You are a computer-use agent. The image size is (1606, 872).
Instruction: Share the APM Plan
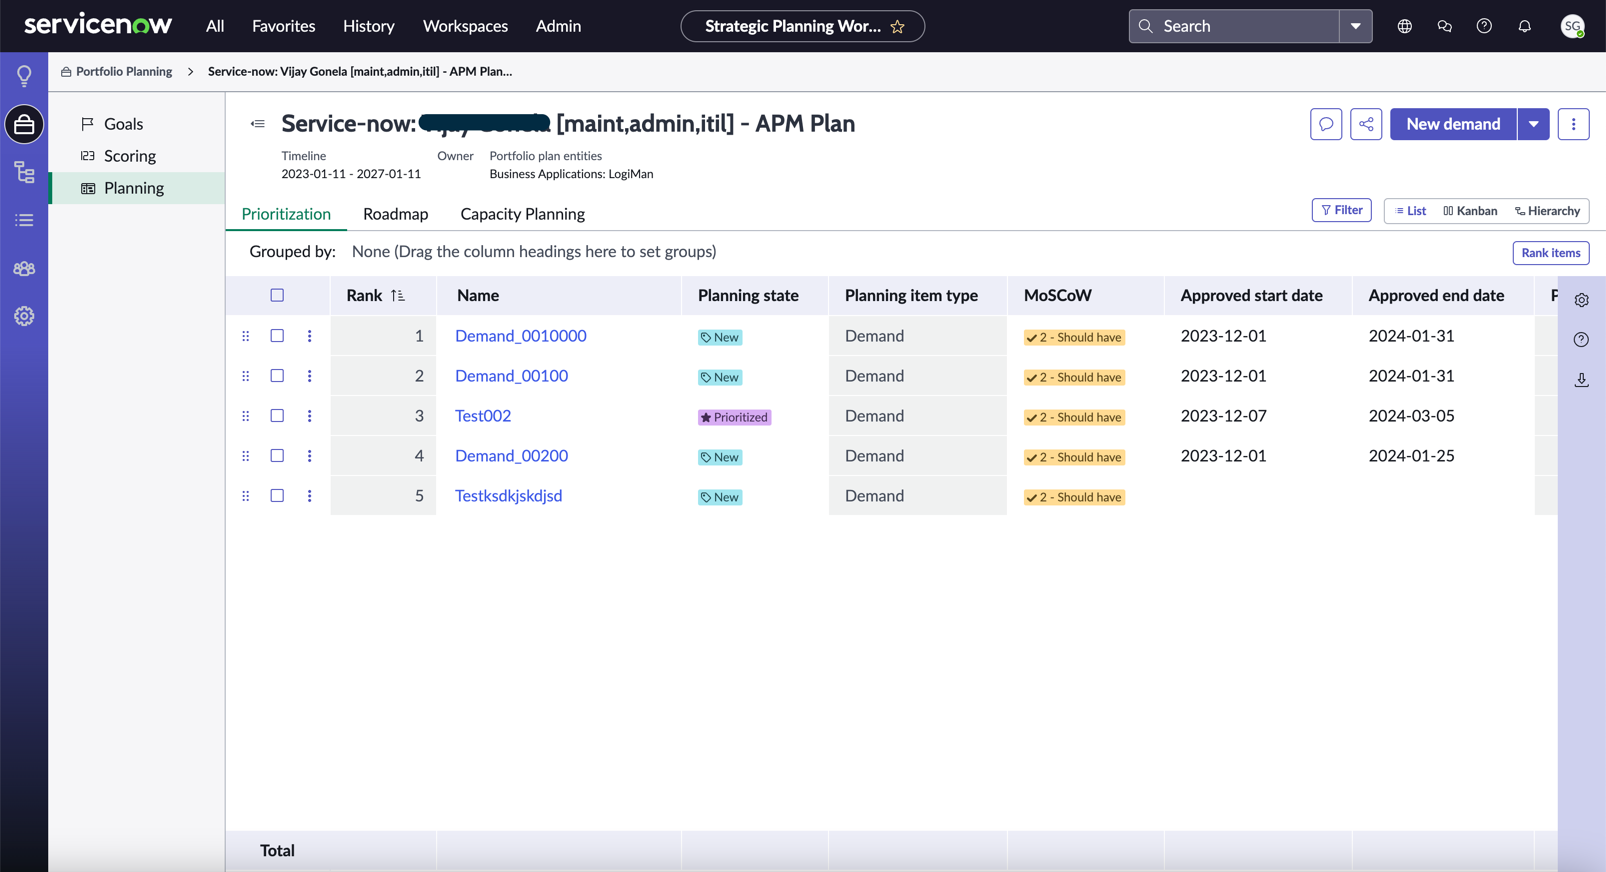(x=1366, y=124)
